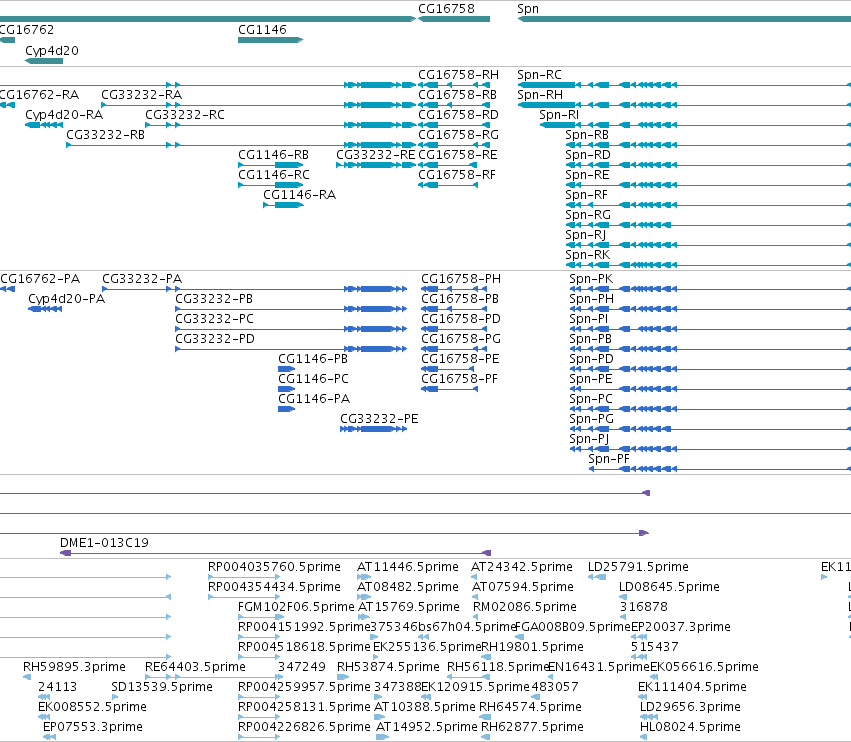
Task: Click transcript CG1146-RC label
Action: point(274,175)
